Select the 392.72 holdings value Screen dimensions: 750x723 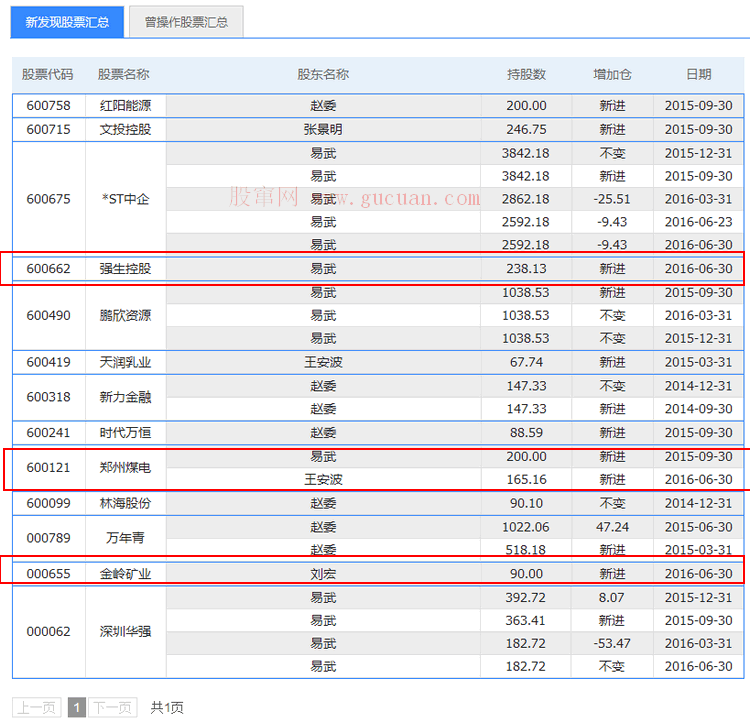click(x=526, y=598)
